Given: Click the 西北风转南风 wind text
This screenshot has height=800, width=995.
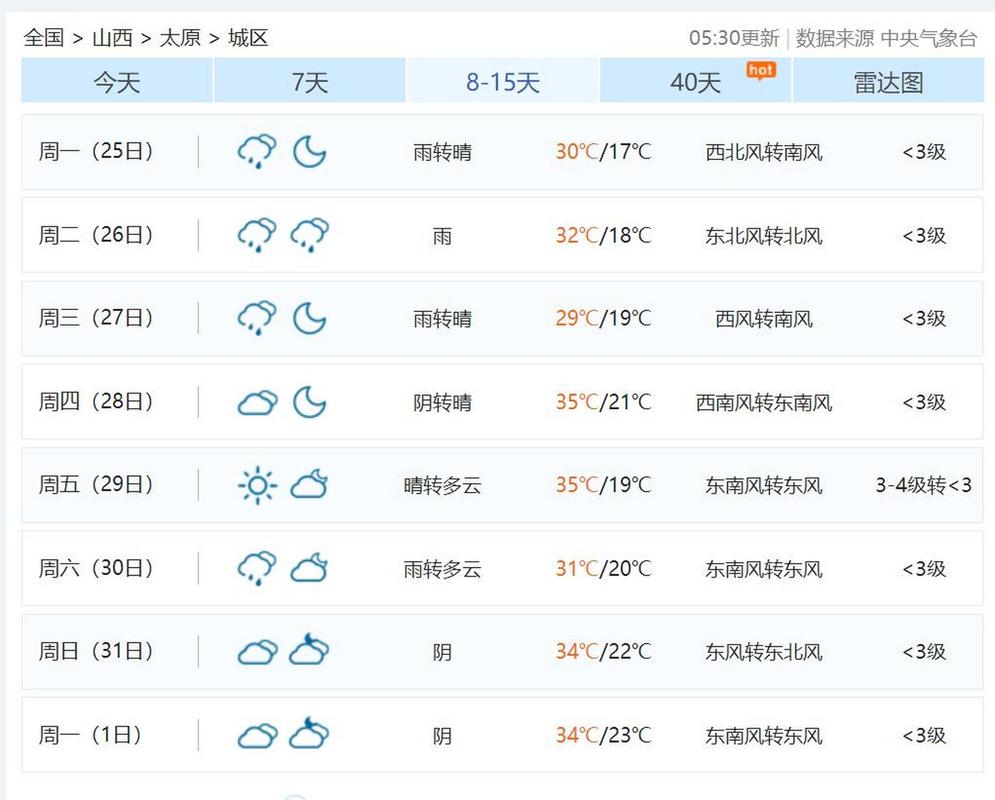Looking at the screenshot, I should [764, 152].
